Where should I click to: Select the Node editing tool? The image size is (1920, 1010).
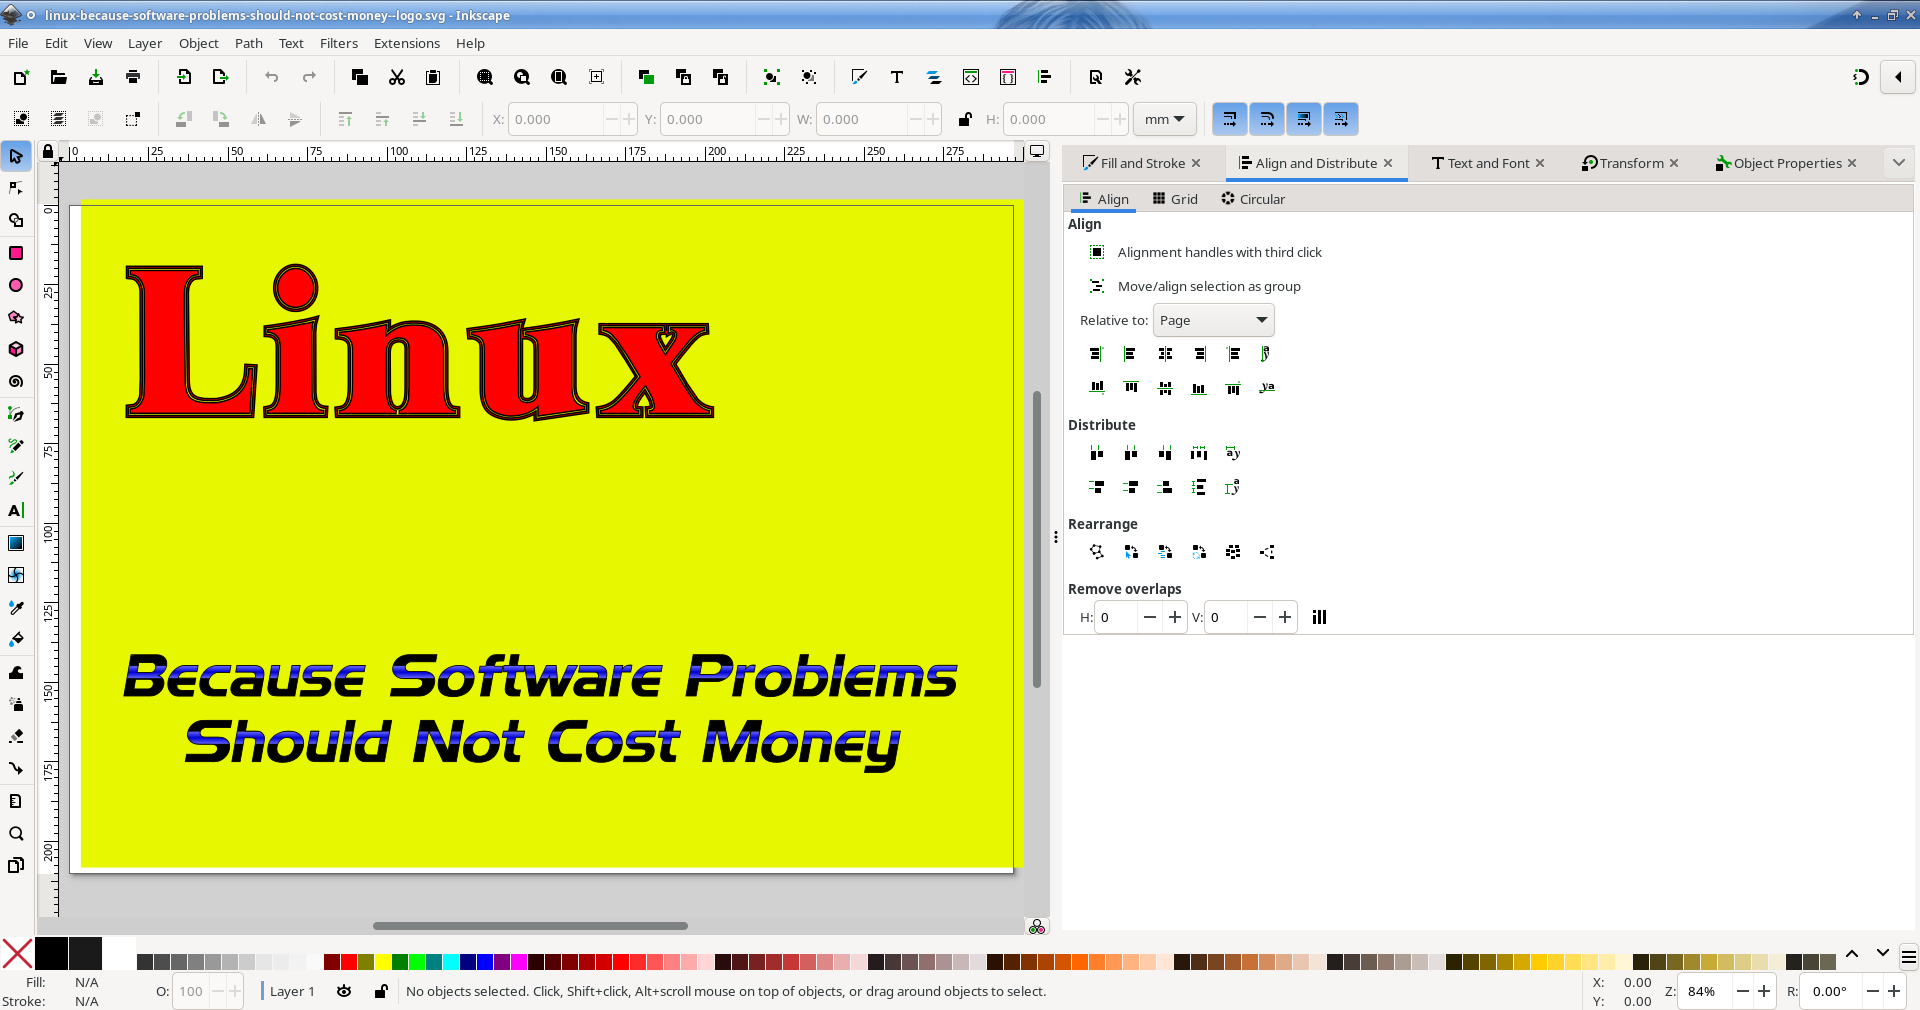point(16,188)
